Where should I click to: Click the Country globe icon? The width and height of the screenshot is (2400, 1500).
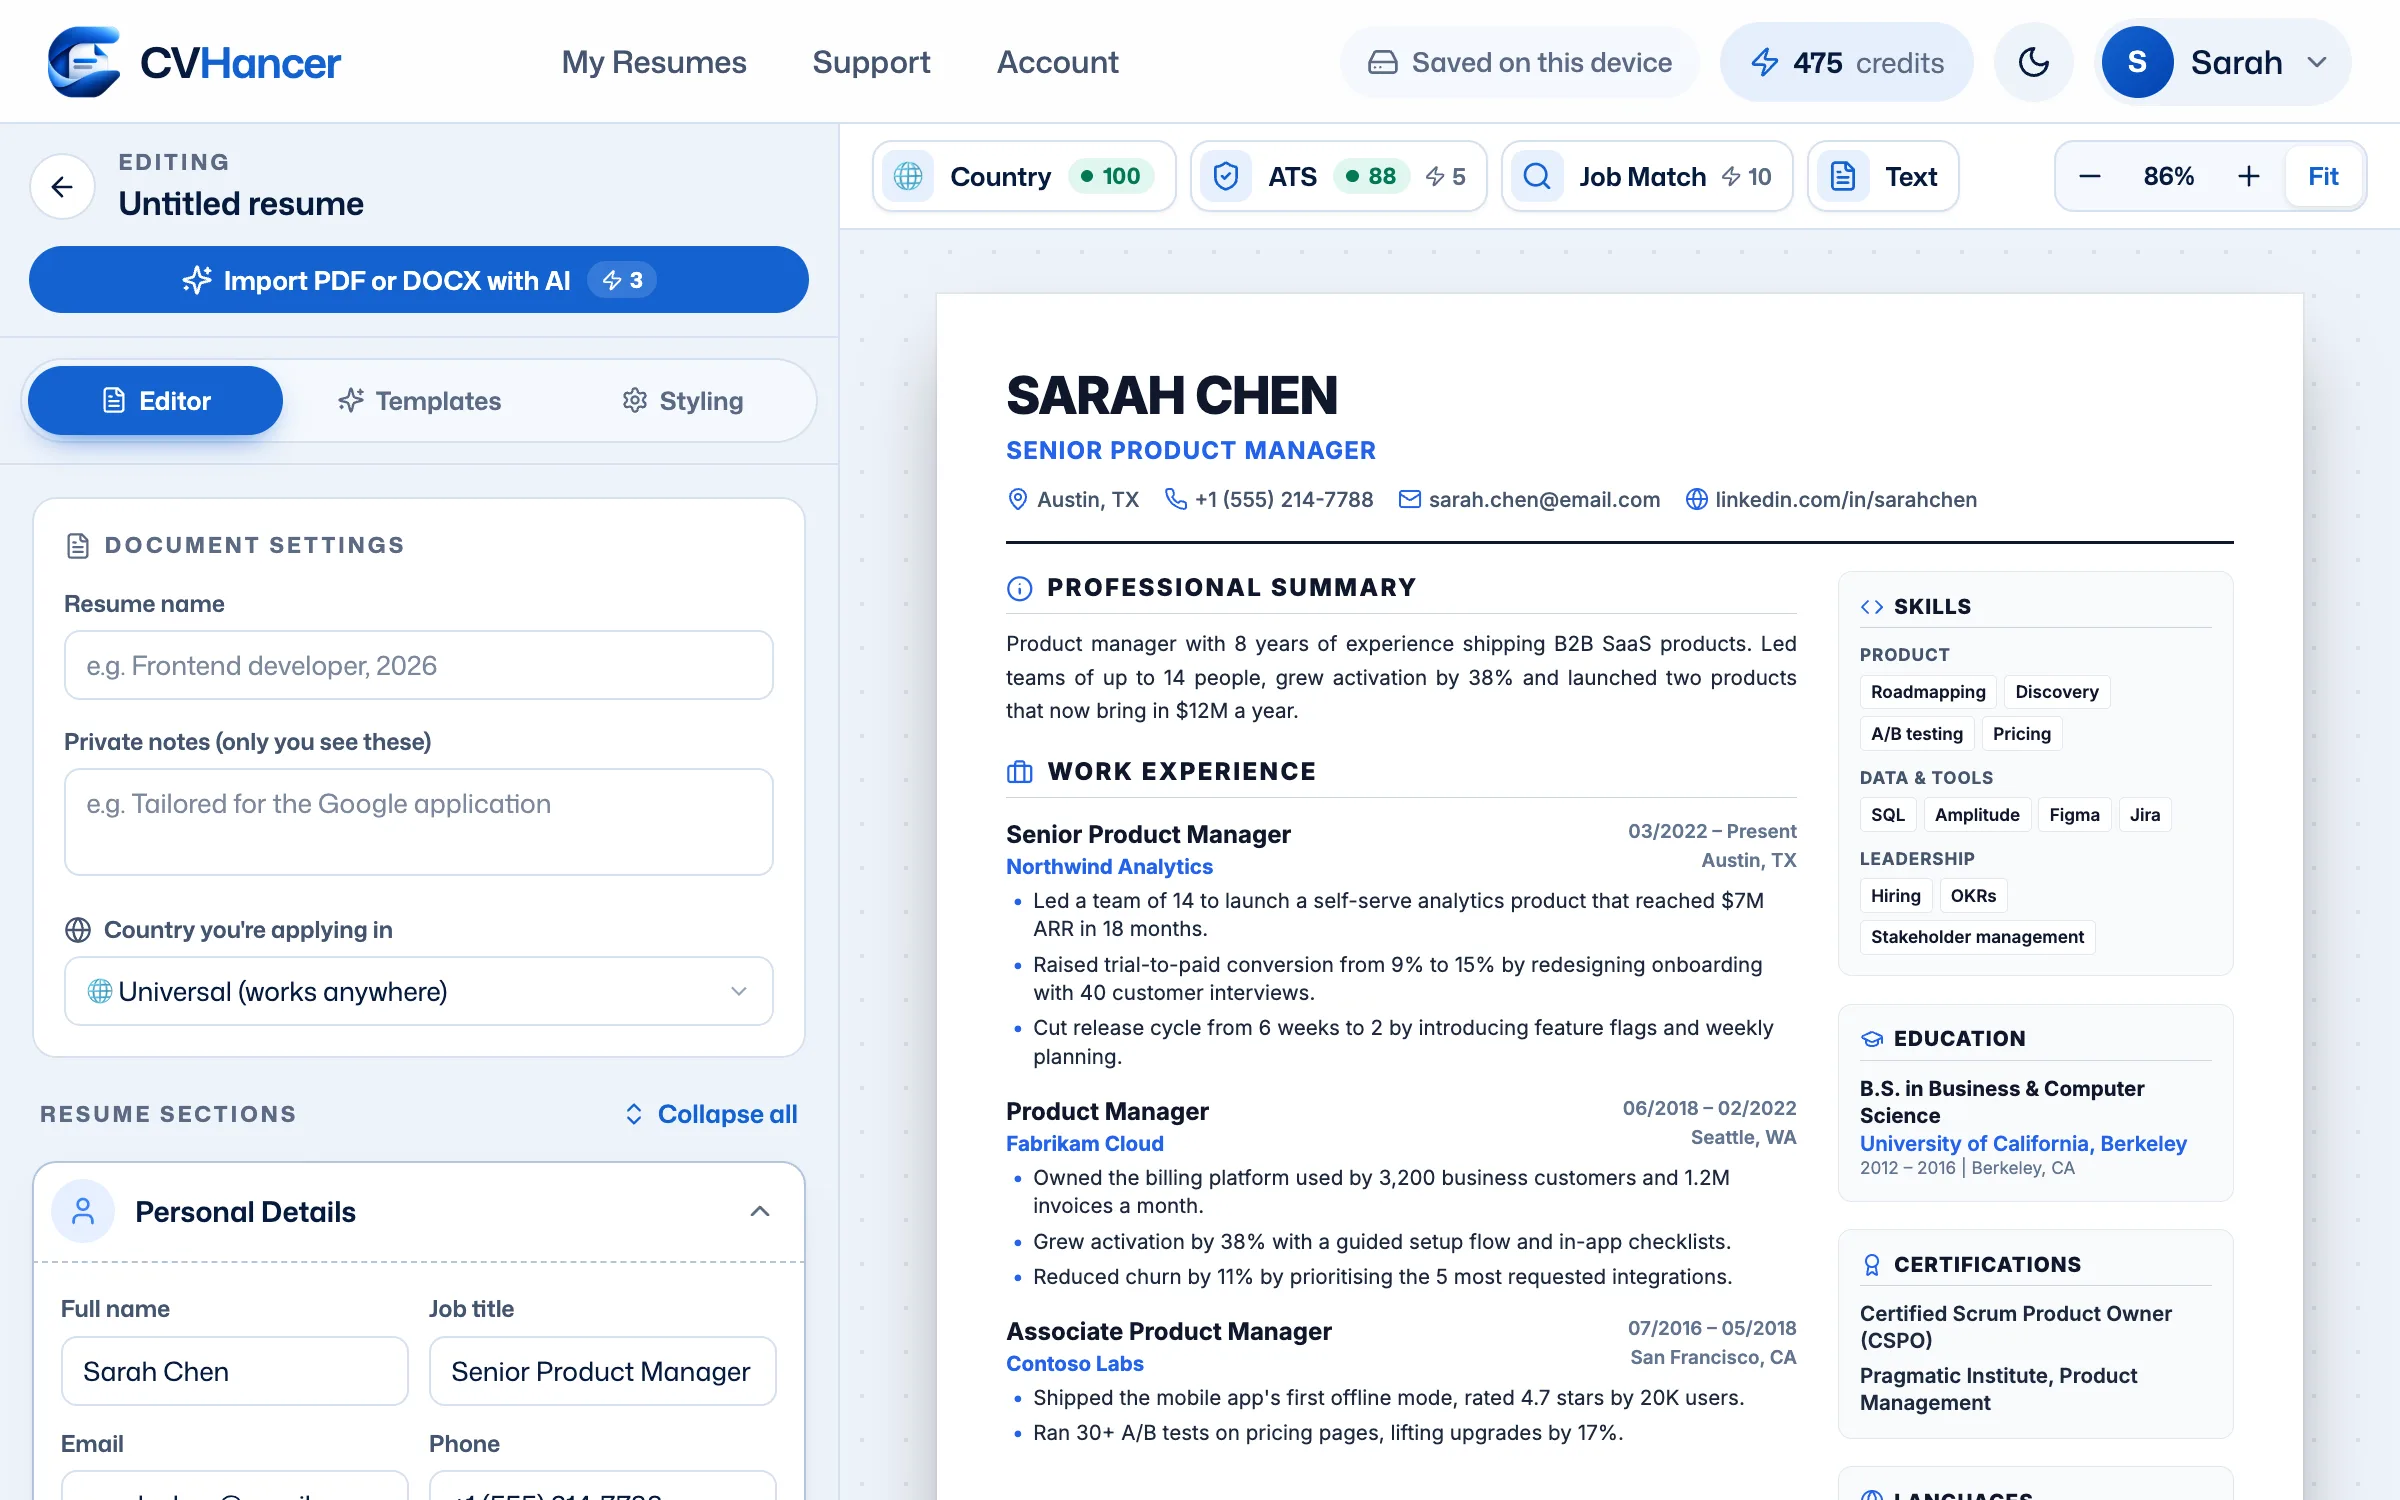[908, 176]
